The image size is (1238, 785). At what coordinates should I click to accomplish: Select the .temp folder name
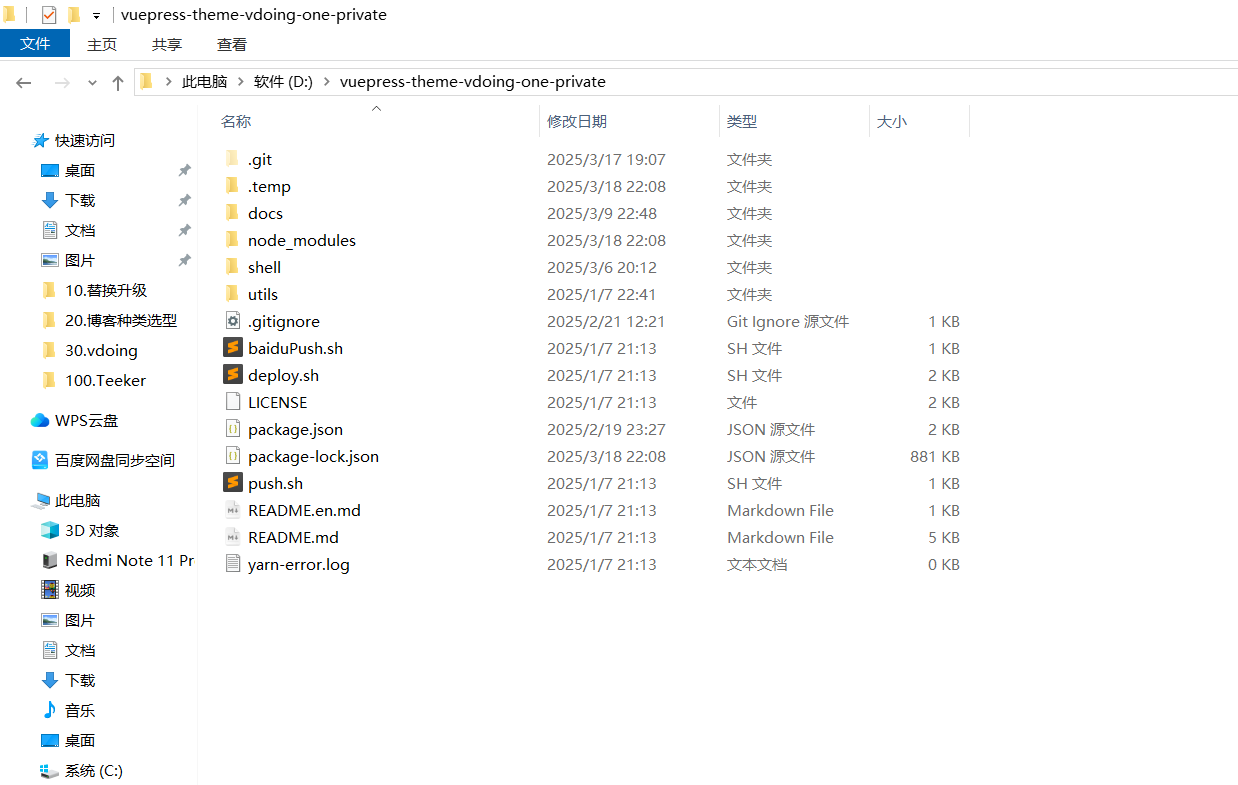(269, 186)
